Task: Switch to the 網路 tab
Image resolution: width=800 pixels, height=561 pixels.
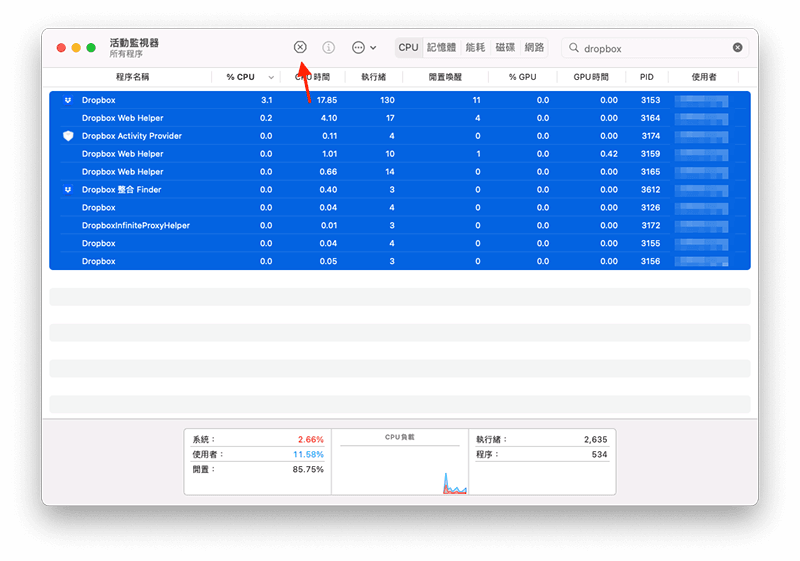Action: pyautogui.click(x=534, y=47)
